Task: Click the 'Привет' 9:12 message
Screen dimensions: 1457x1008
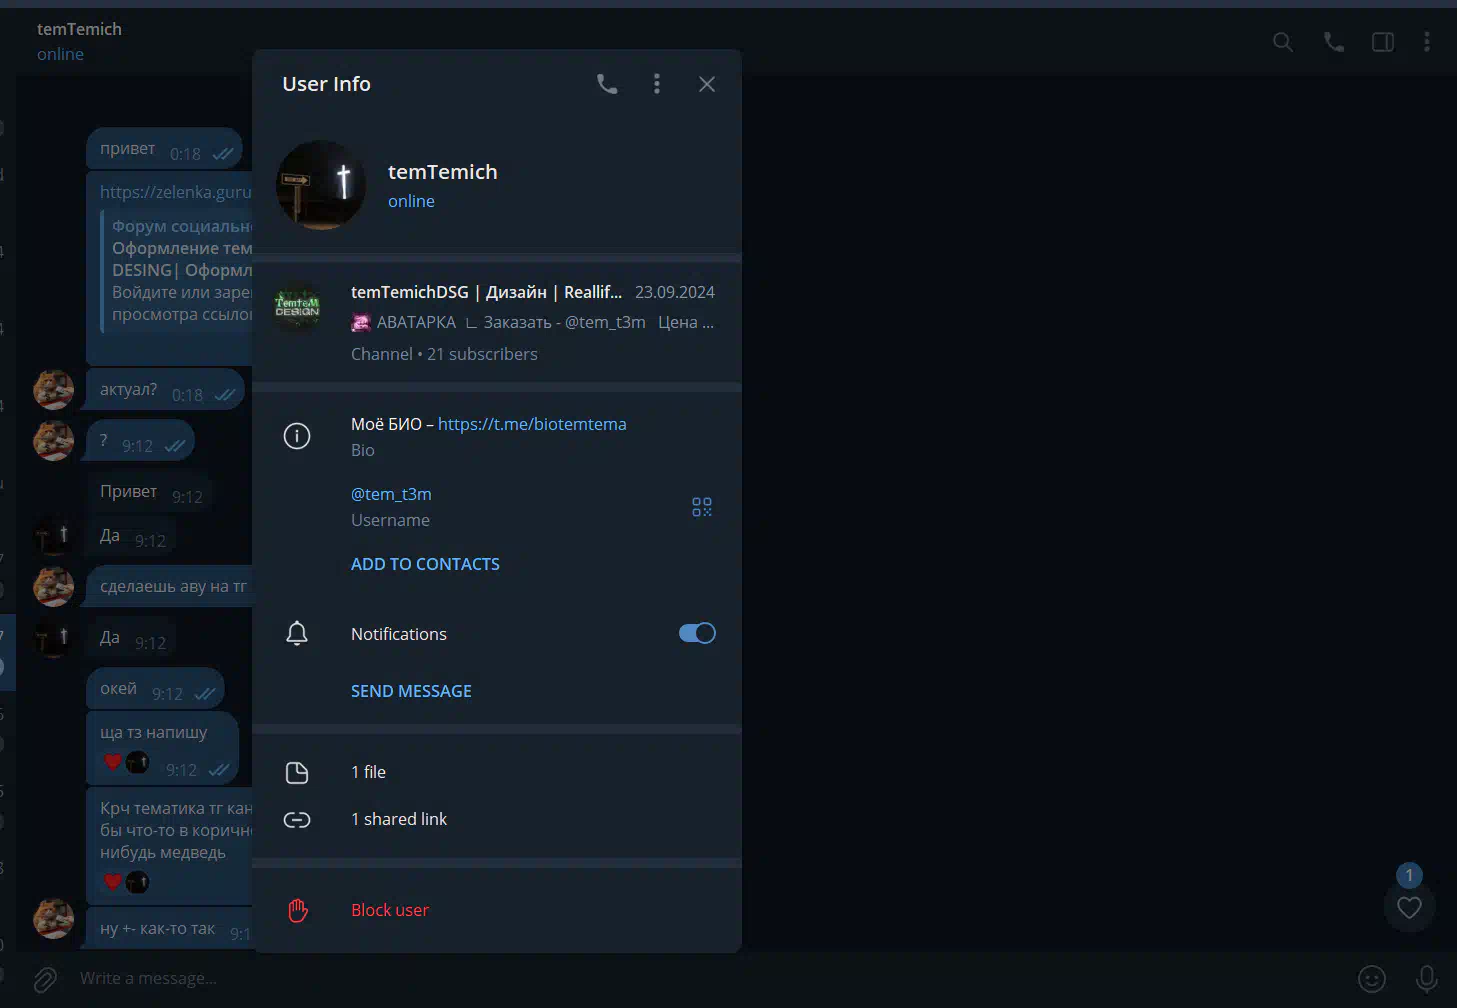Action: [x=151, y=492]
